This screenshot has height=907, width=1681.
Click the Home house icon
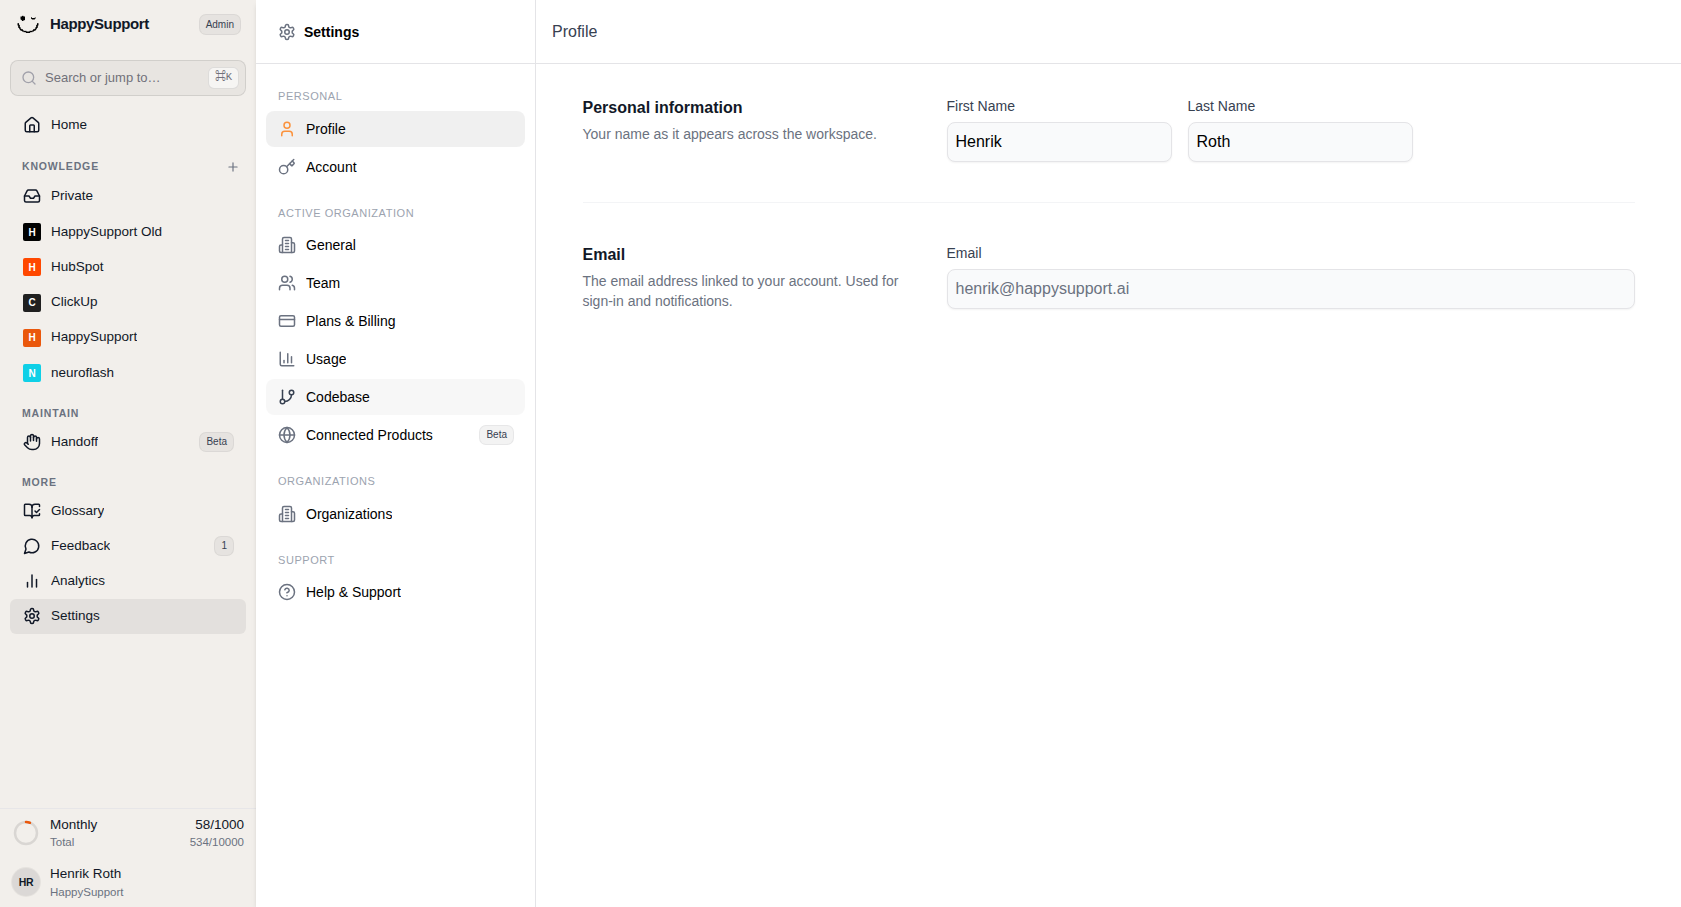click(x=32, y=125)
